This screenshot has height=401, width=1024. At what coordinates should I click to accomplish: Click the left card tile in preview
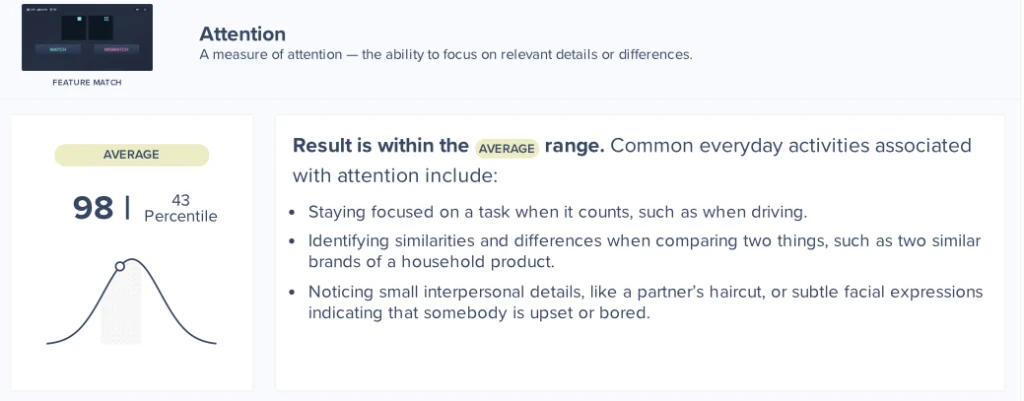(72, 28)
